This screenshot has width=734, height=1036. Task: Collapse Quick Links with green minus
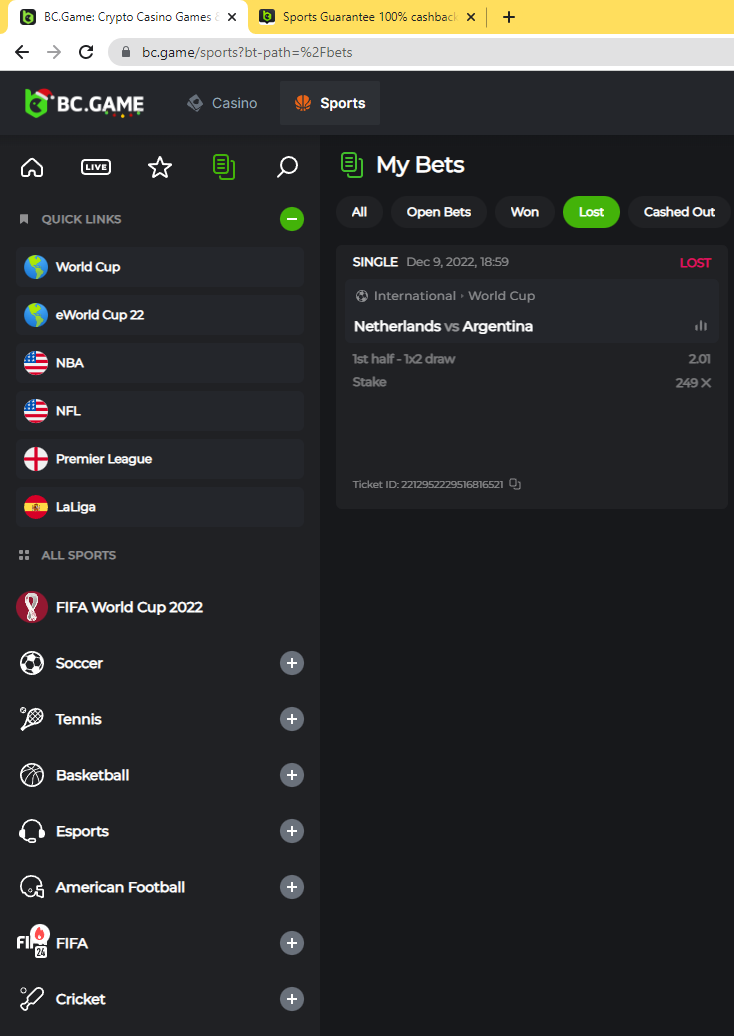tap(292, 219)
